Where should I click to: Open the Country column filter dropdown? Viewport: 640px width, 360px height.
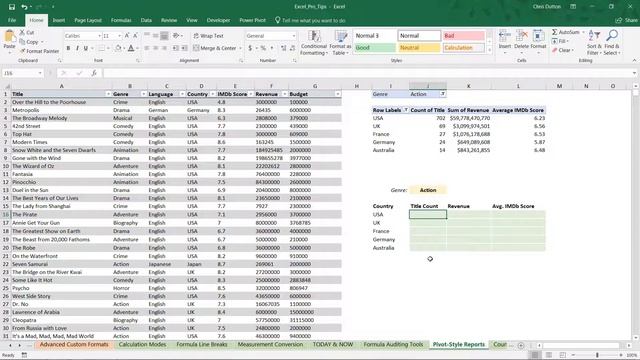pos(213,94)
